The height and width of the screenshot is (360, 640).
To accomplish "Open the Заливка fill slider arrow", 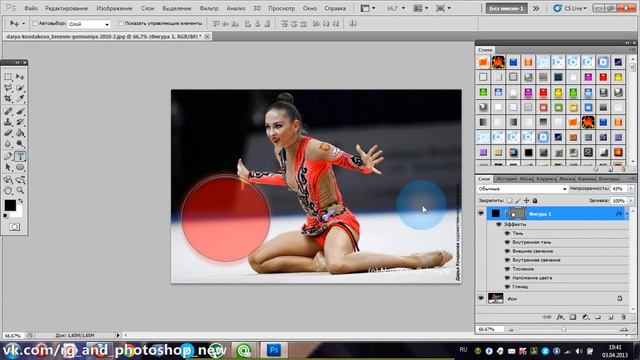I will click(631, 201).
